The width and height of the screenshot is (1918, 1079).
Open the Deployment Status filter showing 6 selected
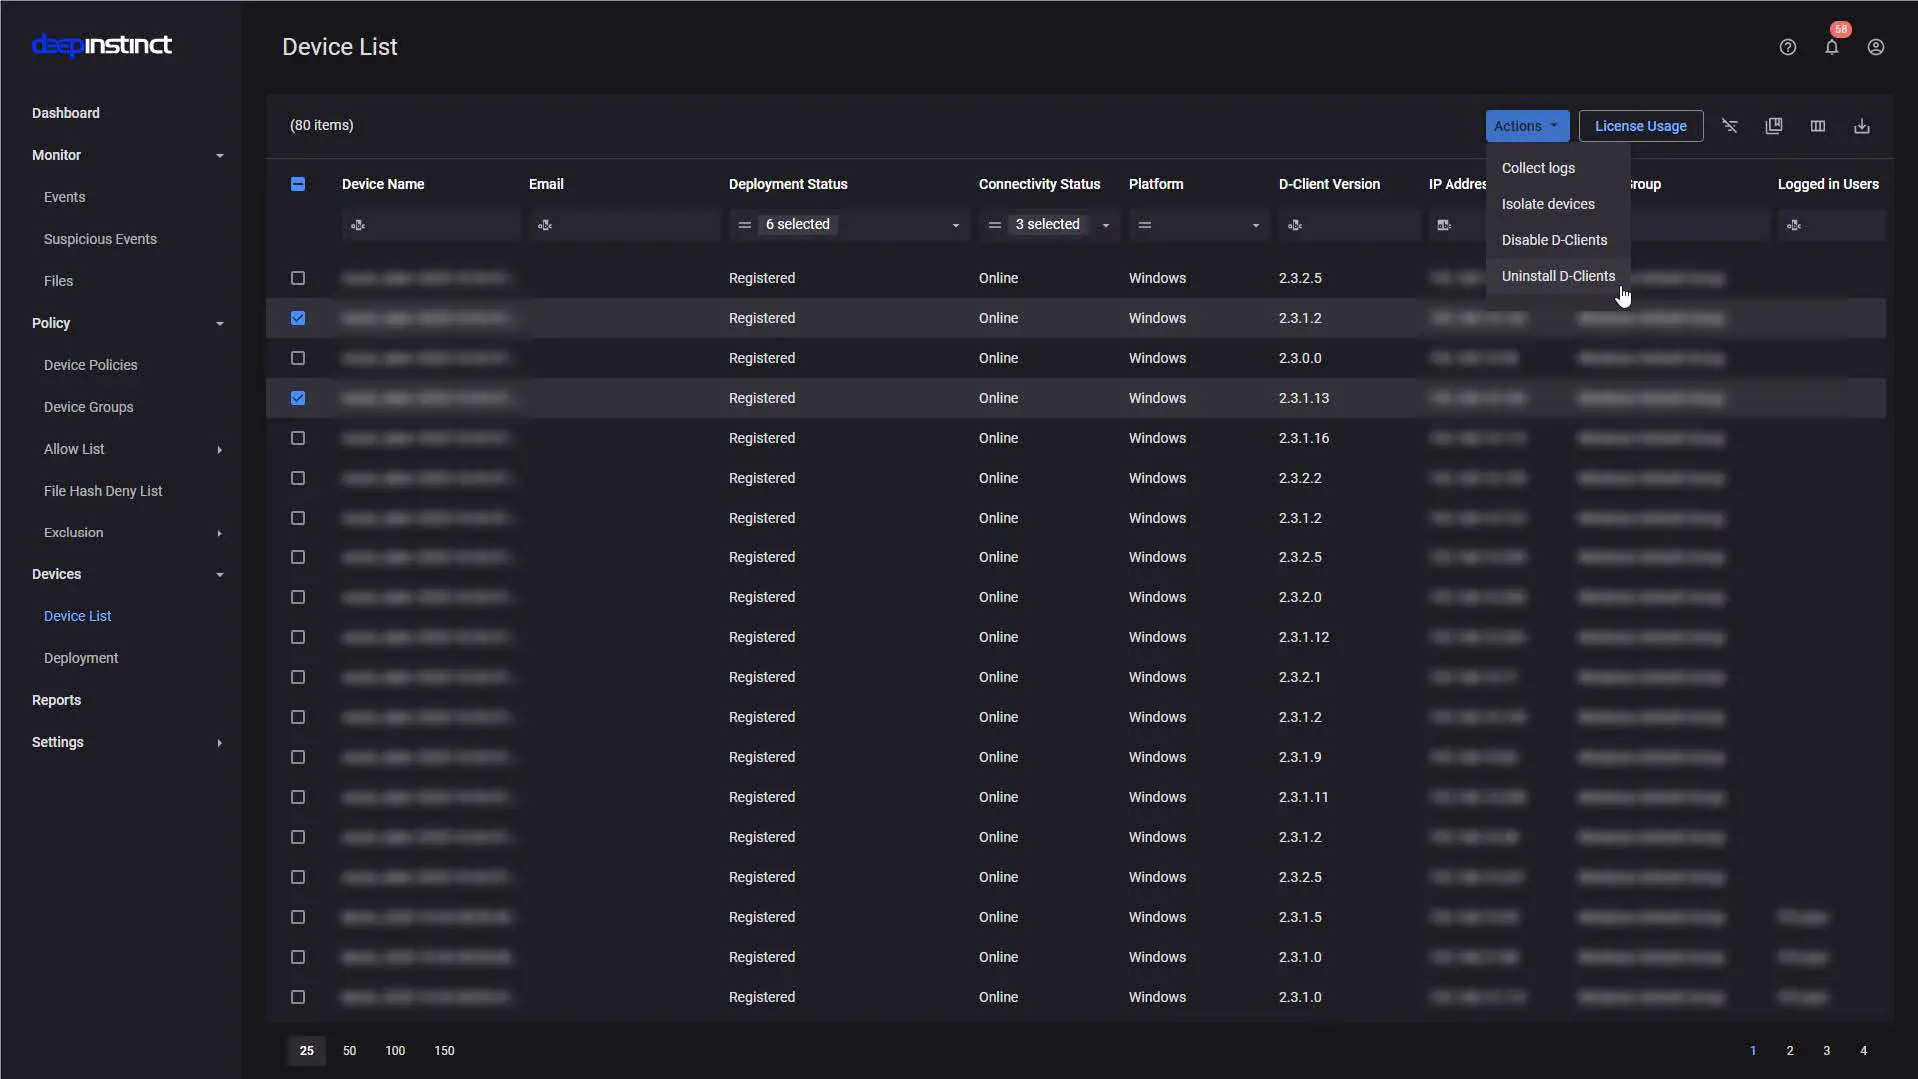pyautogui.click(x=849, y=225)
